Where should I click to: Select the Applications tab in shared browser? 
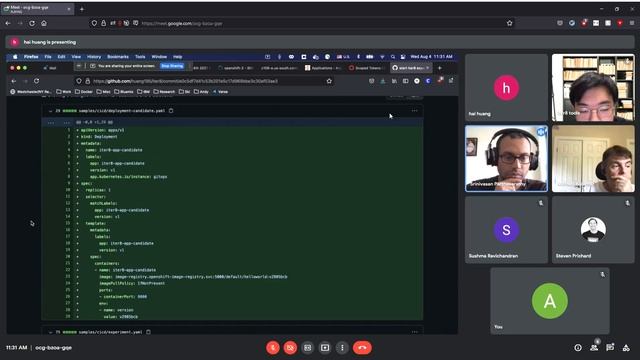(x=323, y=68)
